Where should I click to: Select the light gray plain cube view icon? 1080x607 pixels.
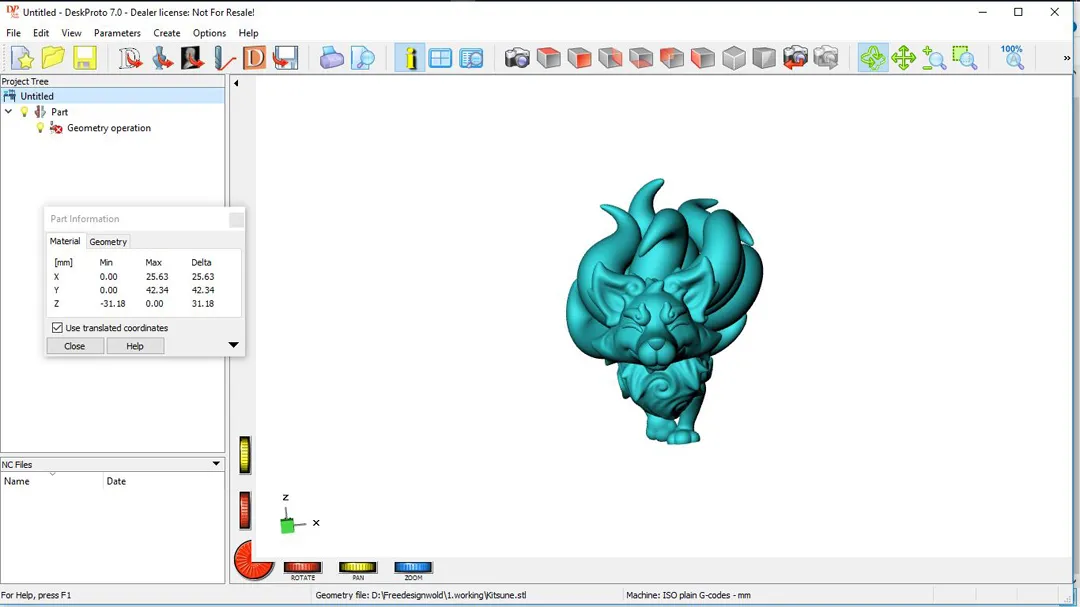734,58
